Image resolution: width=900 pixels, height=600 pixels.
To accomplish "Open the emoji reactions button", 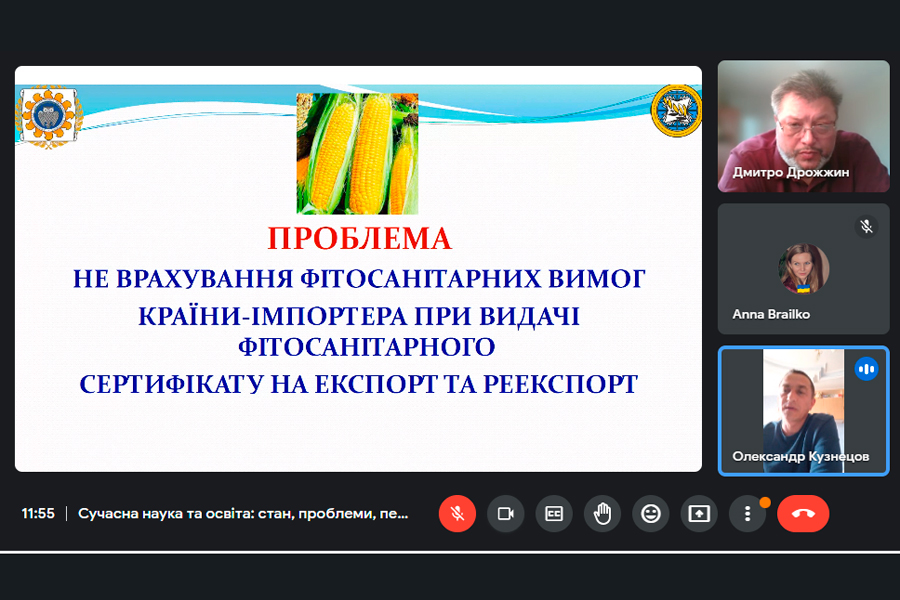I will tap(650, 513).
